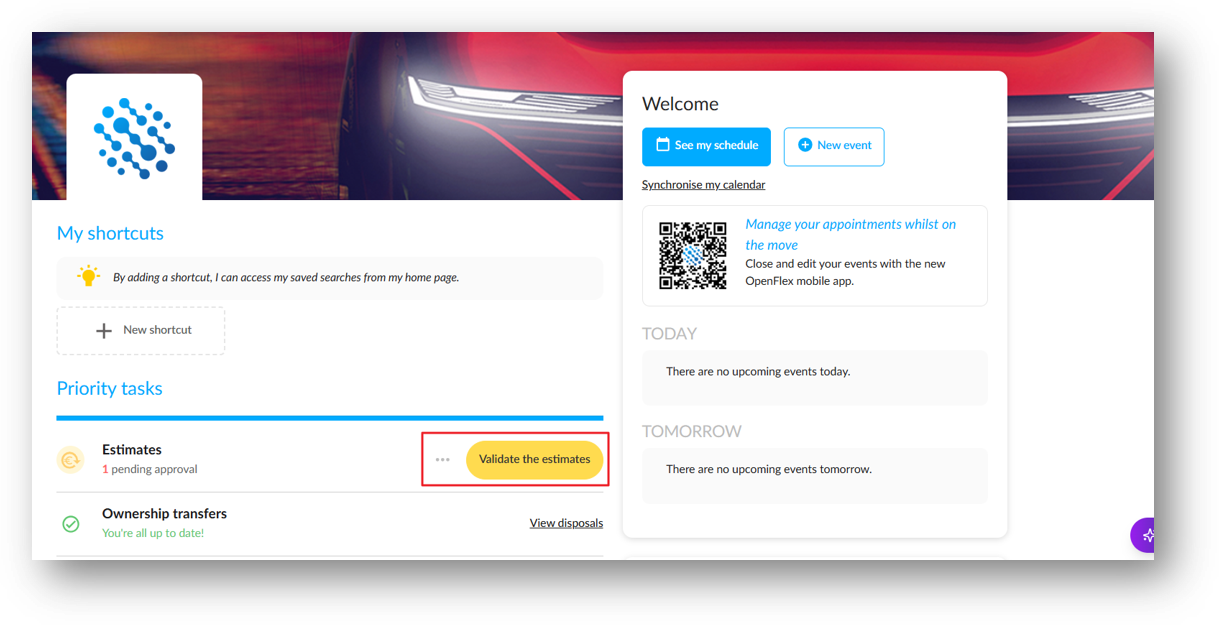Click the calendar icon on See my schedule
This screenshot has height=625, width=1219.
coord(662,145)
